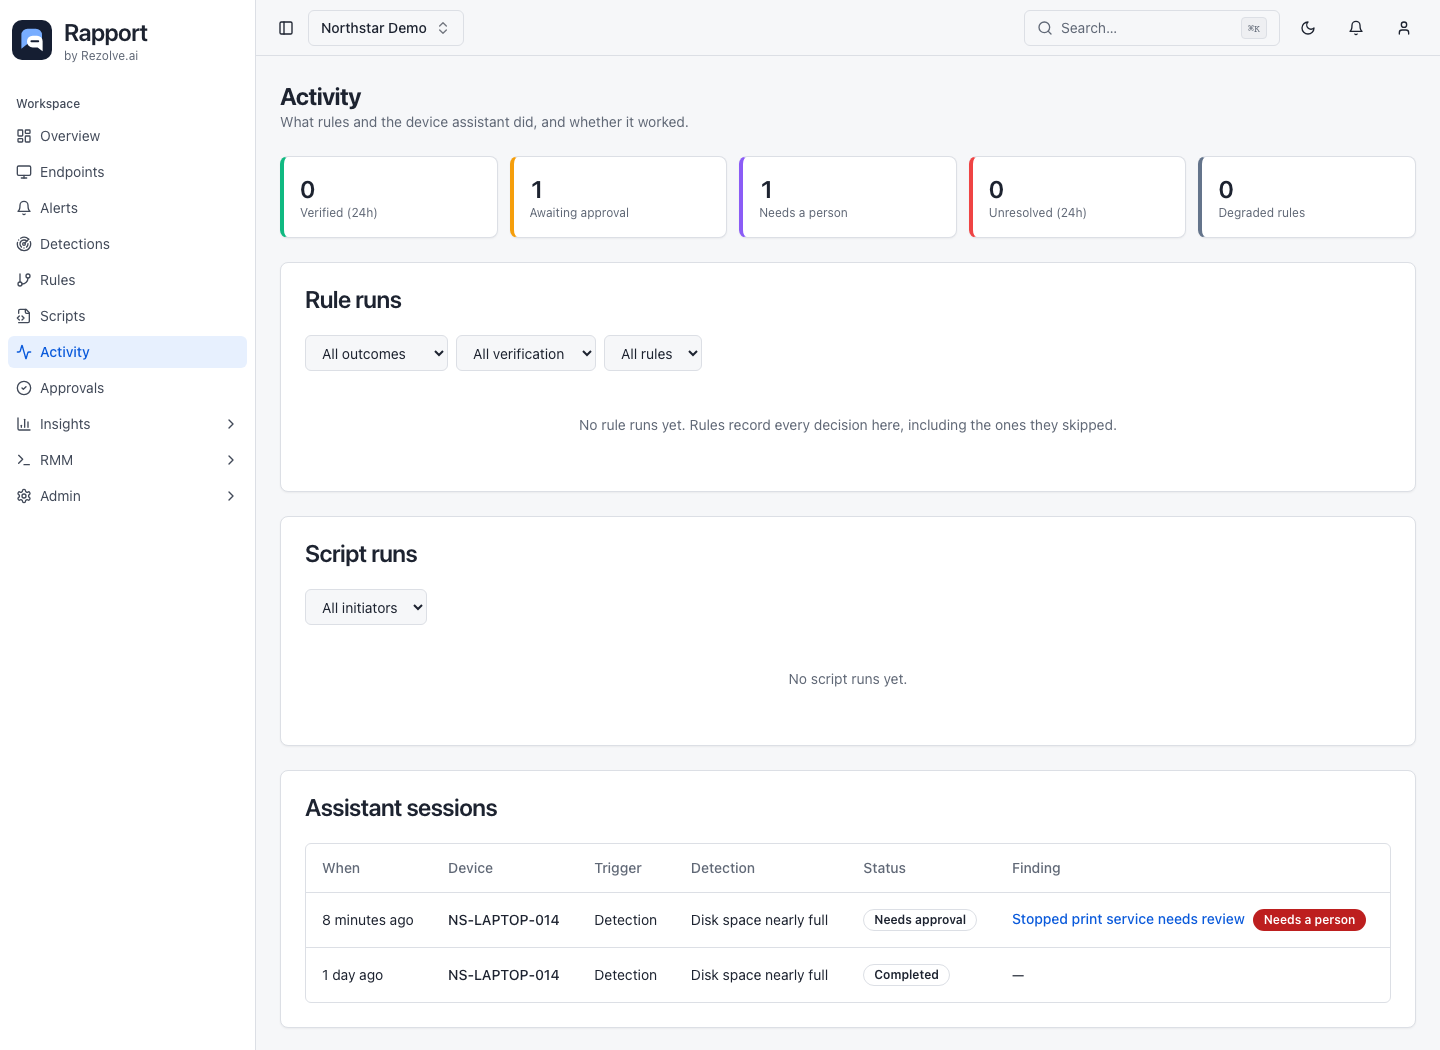The height and width of the screenshot is (1050, 1440).
Task: Expand the Insights submenu chevron
Action: 231,424
